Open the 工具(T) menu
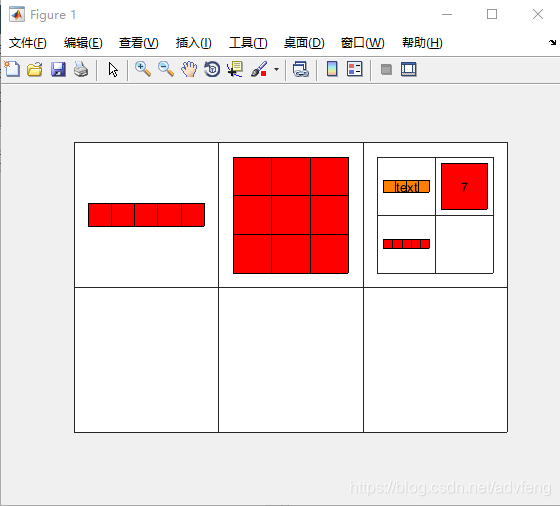The image size is (560, 506). coord(248,43)
